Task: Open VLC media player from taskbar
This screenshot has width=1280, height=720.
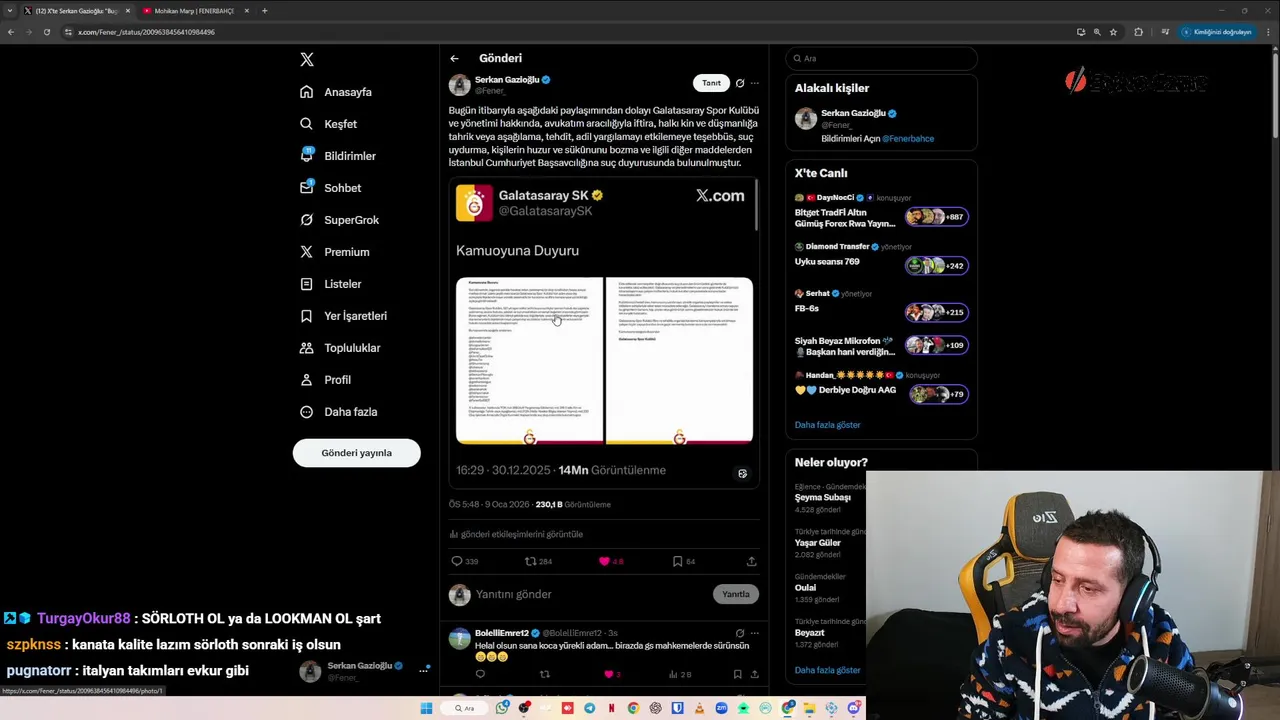Action: click(699, 708)
